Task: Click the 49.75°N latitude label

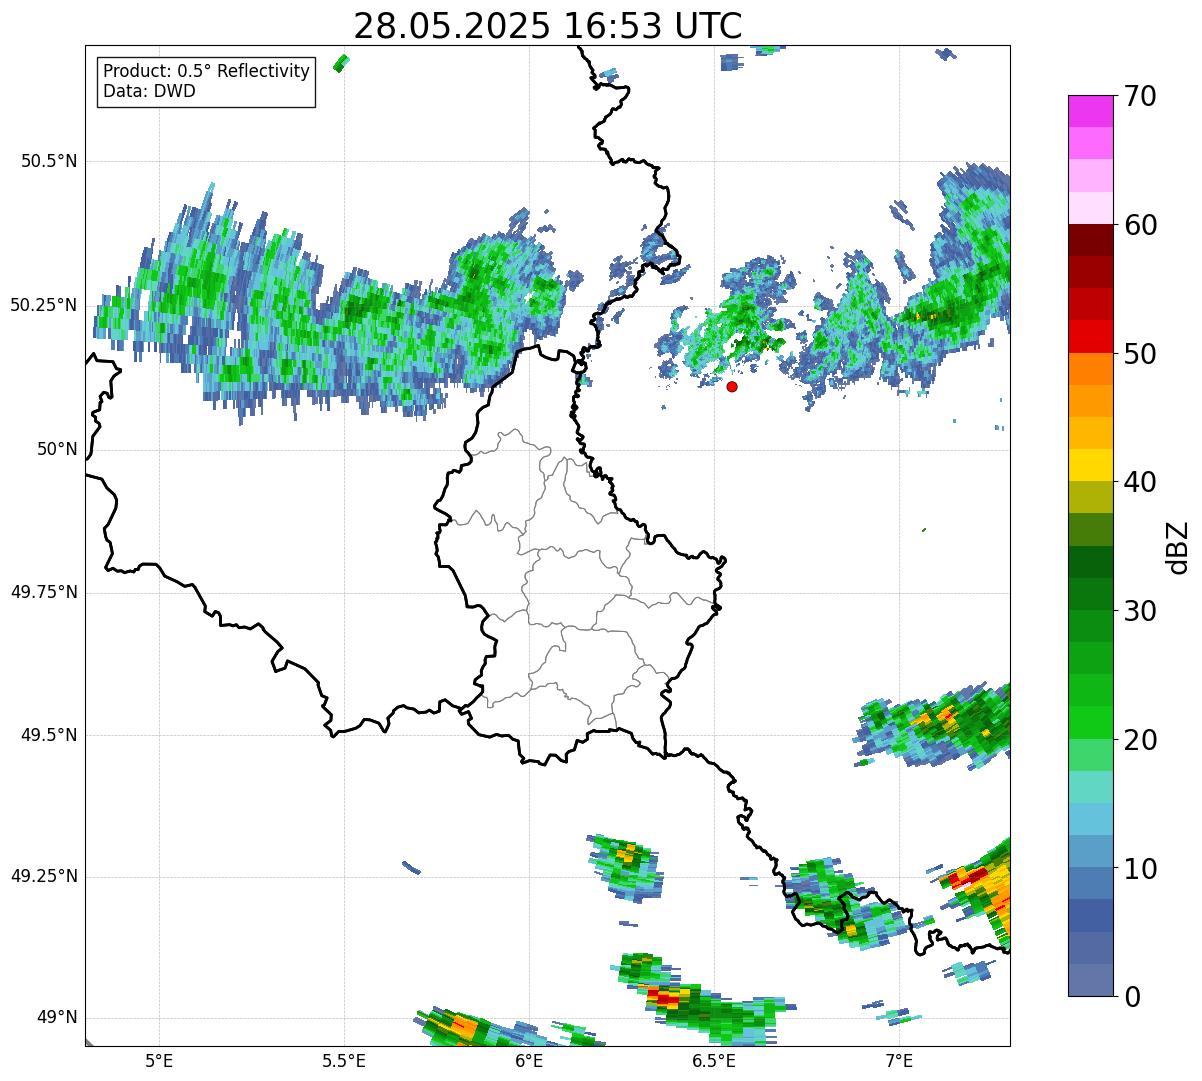Action: [x=43, y=592]
